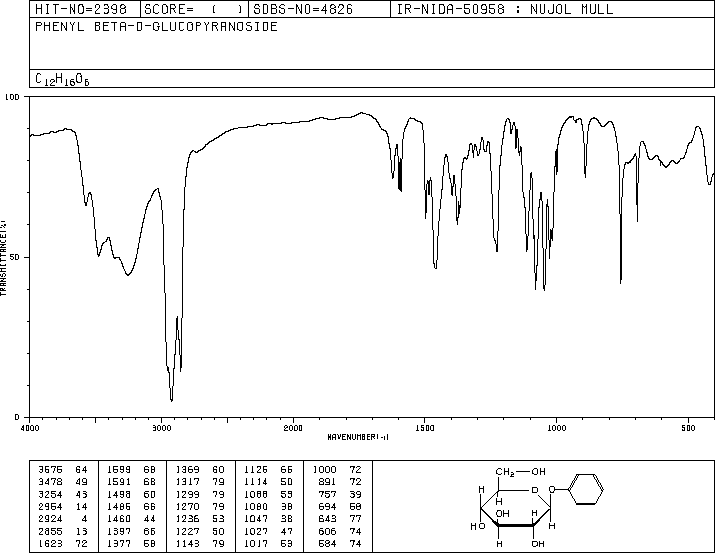
Task: Select peak value 1236 in the table
Action: click(x=187, y=519)
